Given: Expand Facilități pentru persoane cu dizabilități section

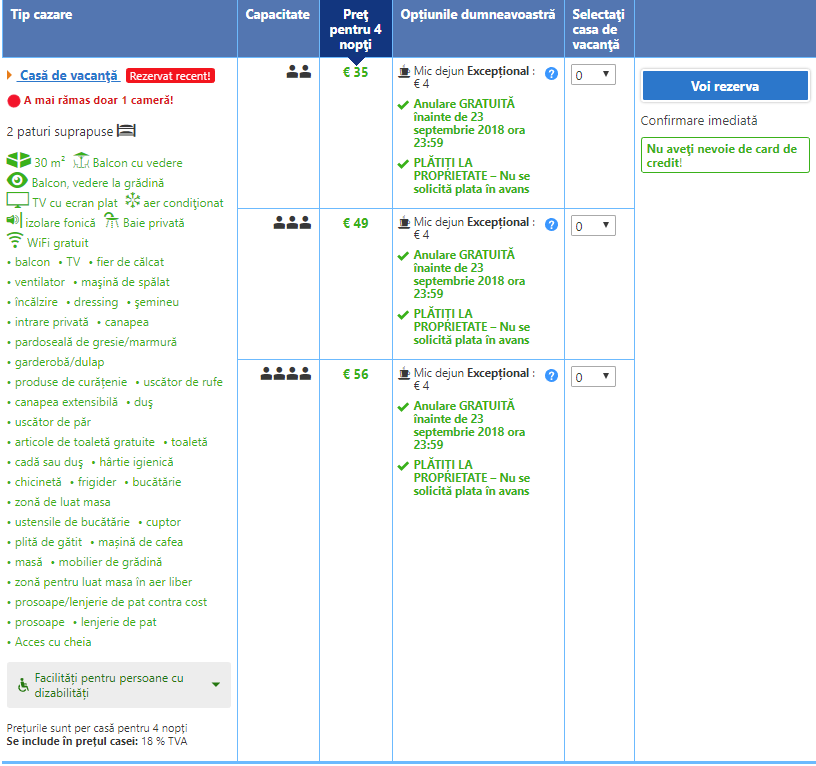Looking at the screenshot, I should coord(119,685).
